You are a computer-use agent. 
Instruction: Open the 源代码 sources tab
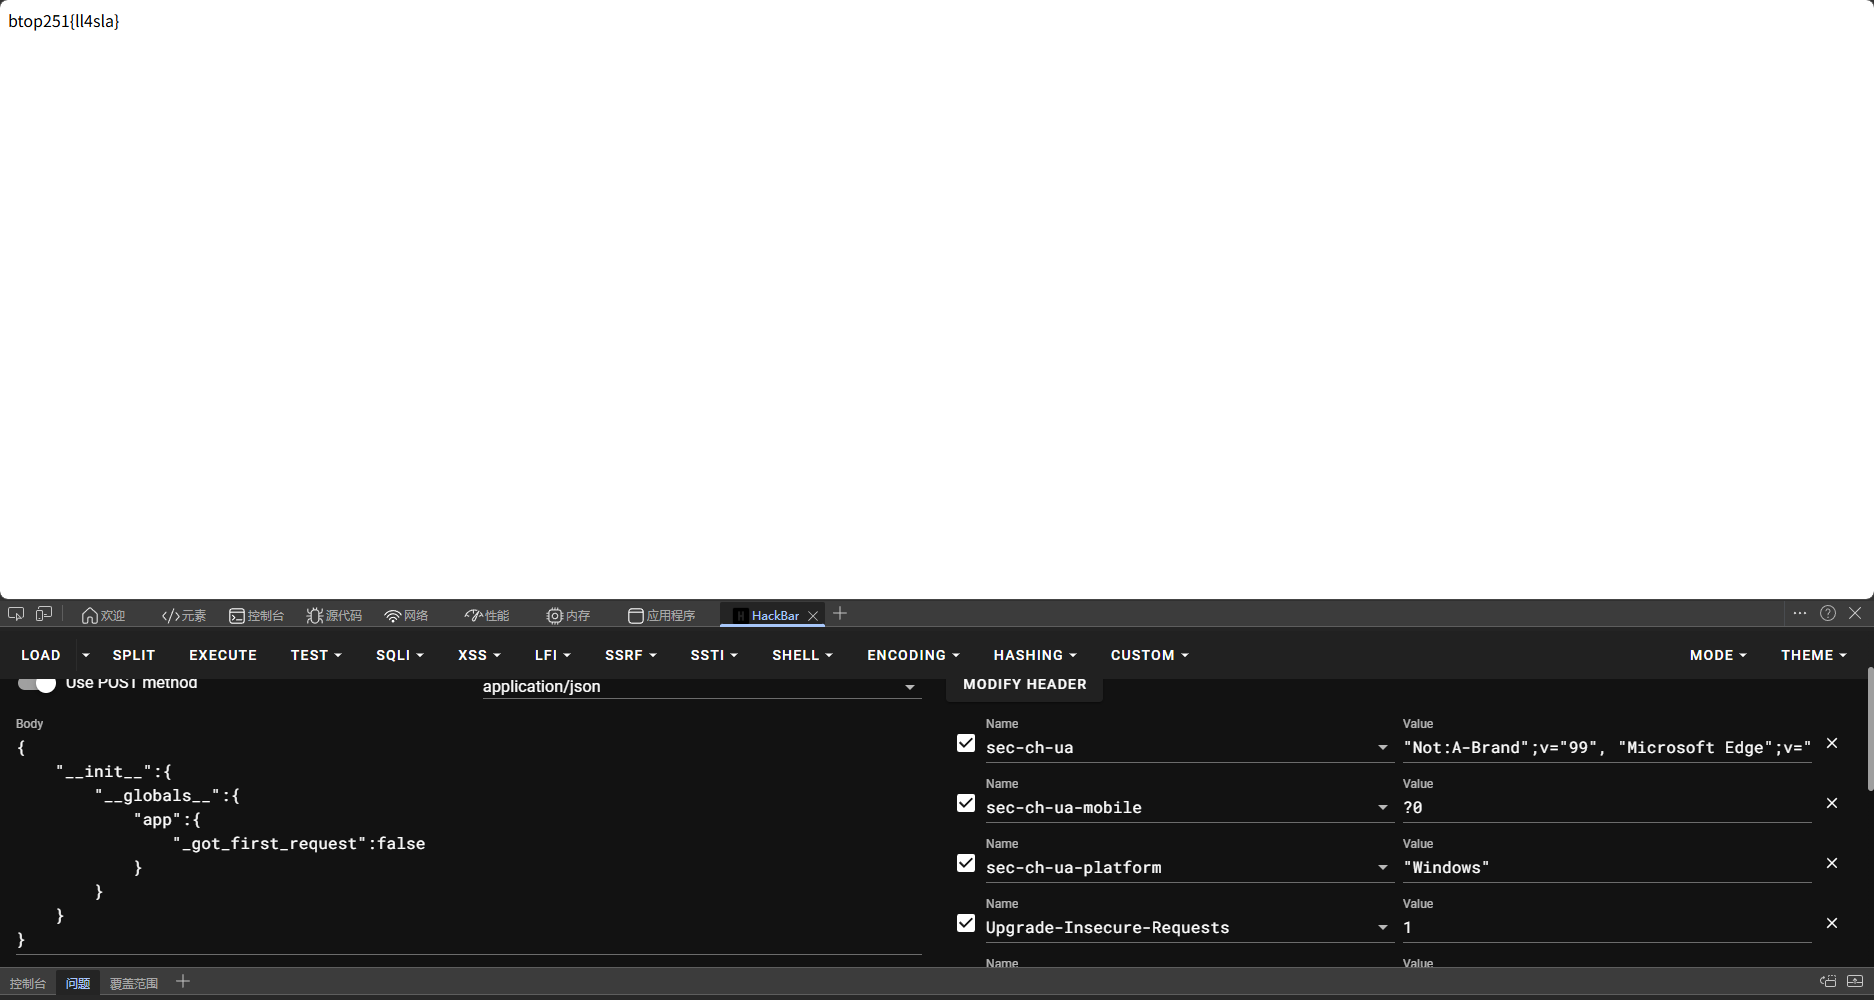pyautogui.click(x=334, y=615)
